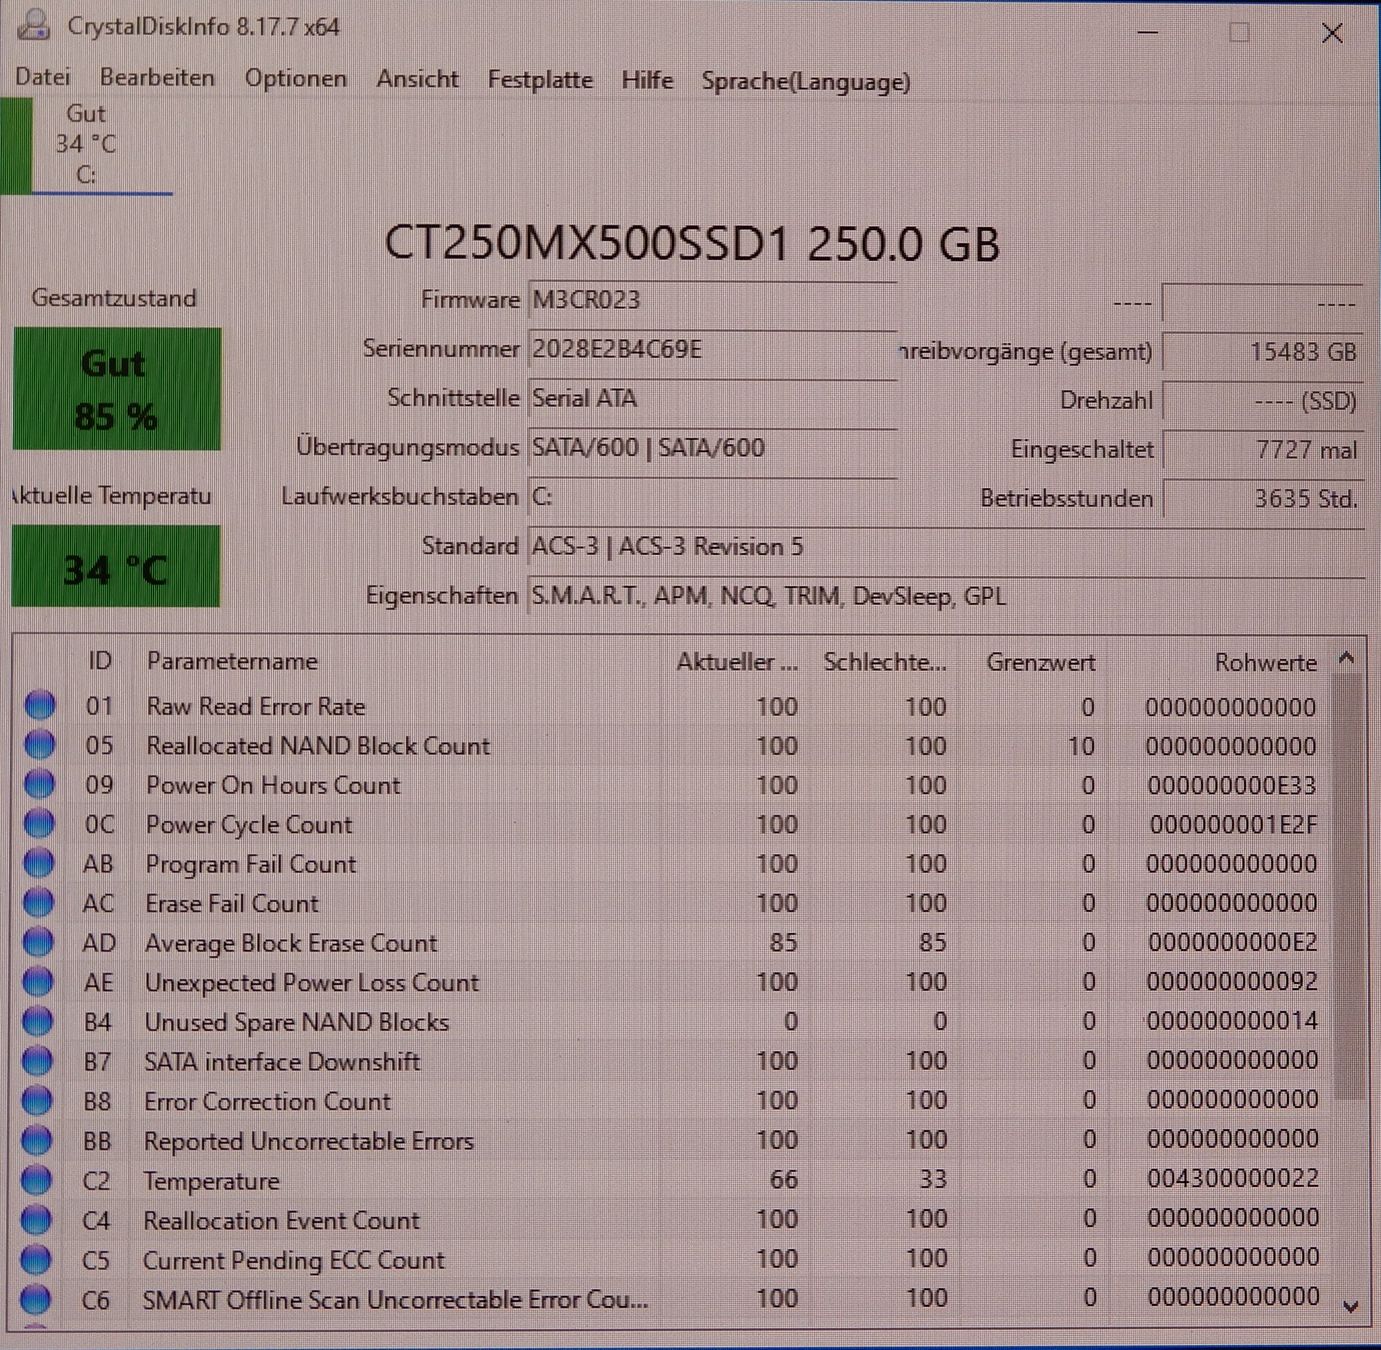Click status circle for Average Block Erase Count

[x=38, y=942]
